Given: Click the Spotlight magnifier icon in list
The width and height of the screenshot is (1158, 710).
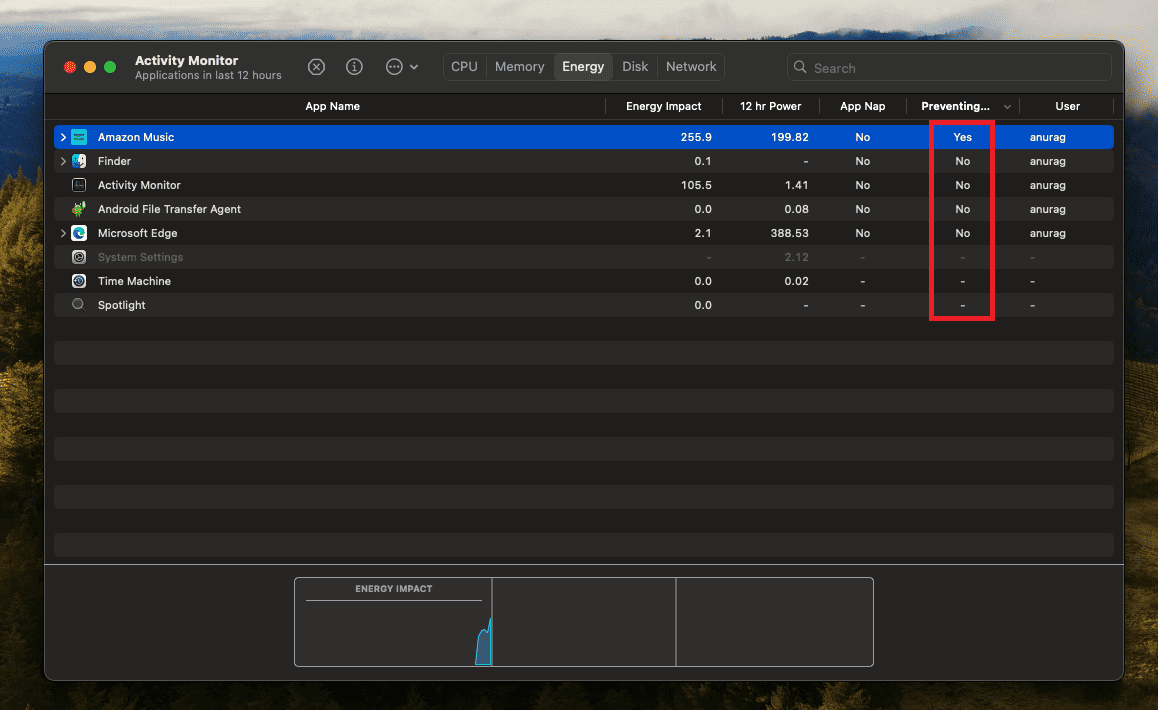Looking at the screenshot, I should [x=78, y=304].
